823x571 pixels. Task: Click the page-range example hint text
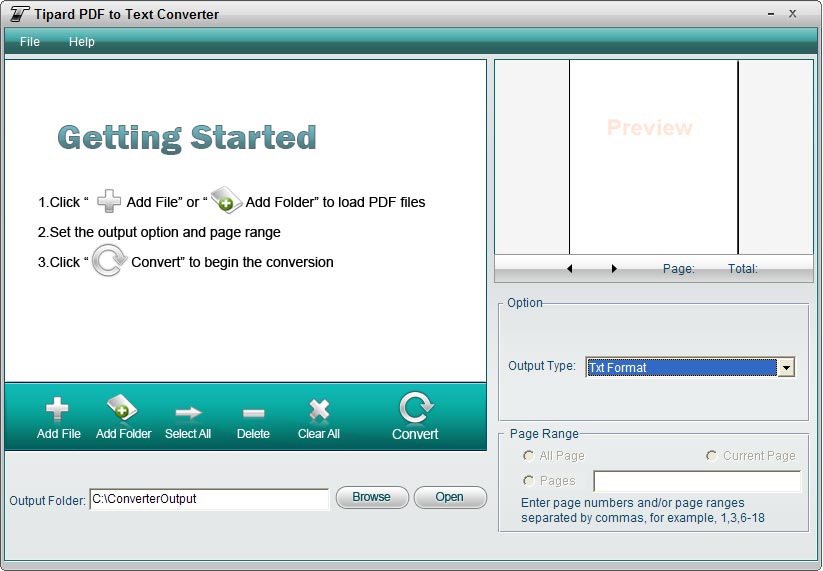pyautogui.click(x=642, y=510)
